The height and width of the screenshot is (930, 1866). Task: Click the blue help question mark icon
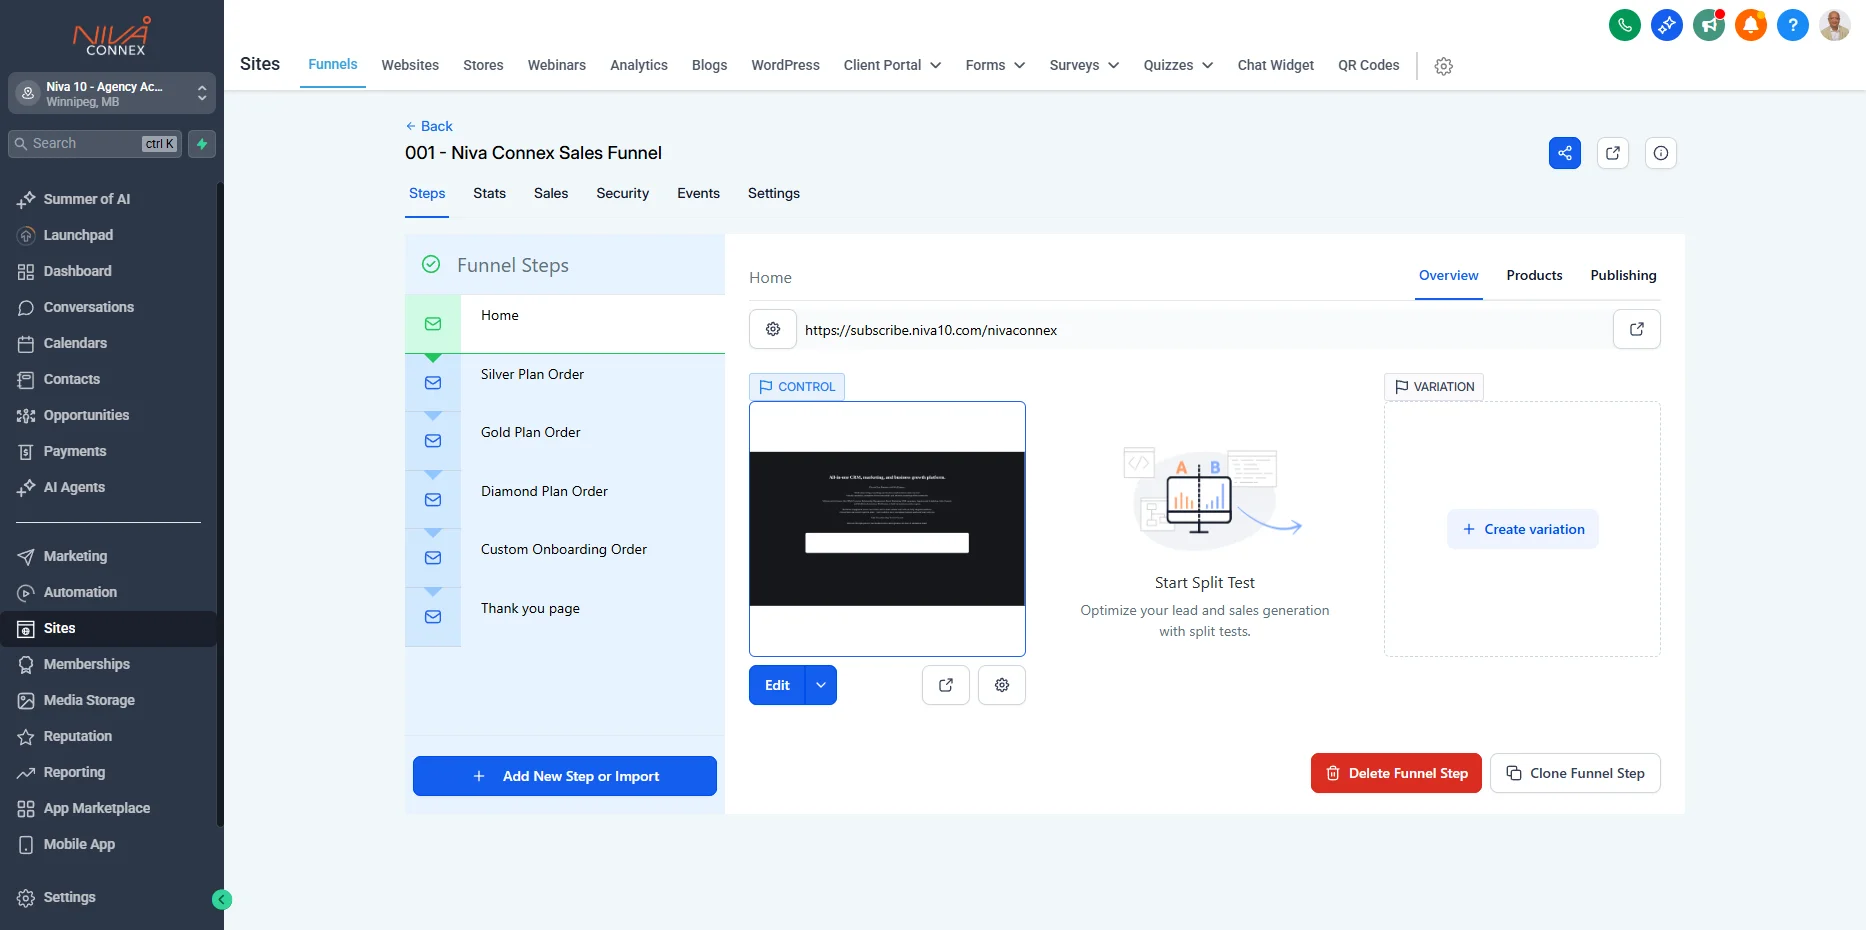1793,25
